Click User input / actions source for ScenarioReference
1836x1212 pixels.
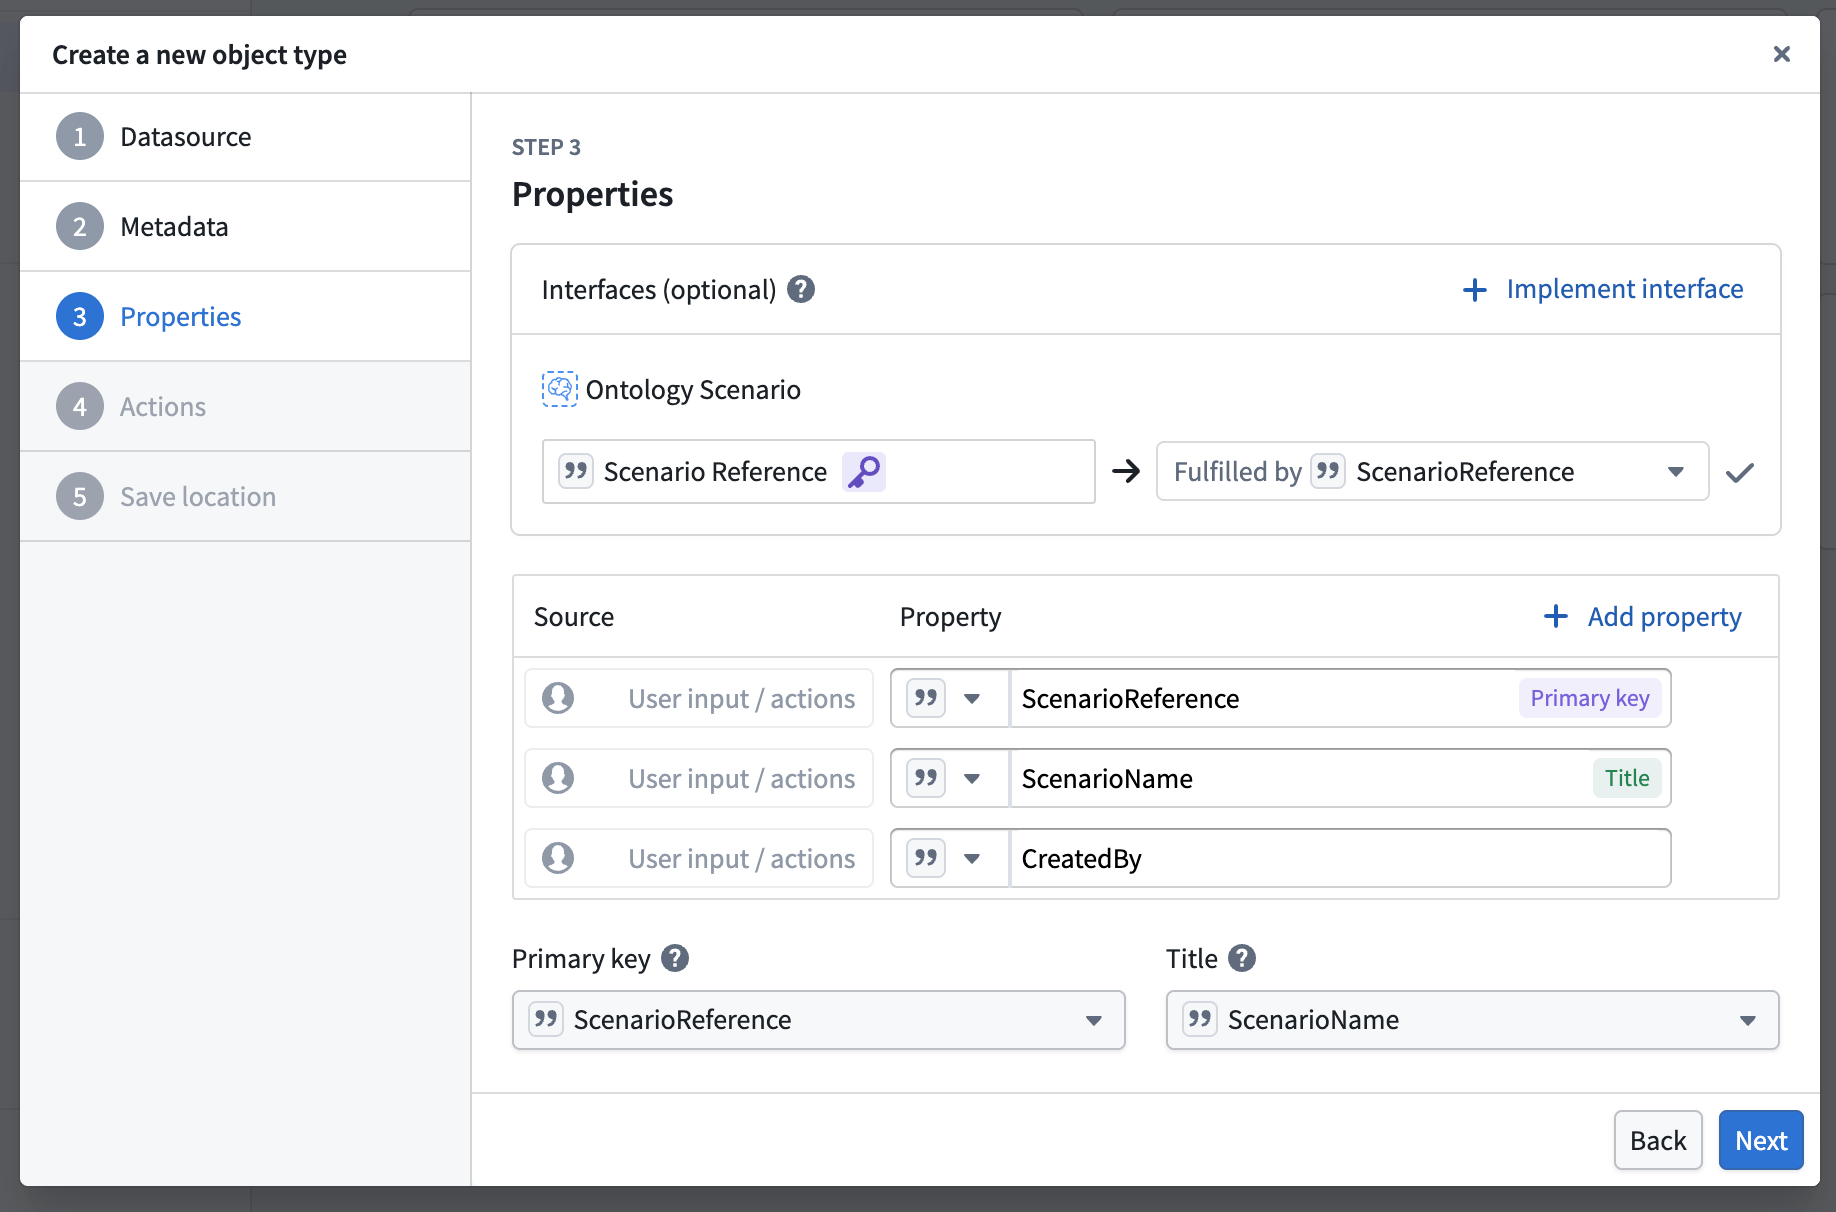[x=699, y=698]
